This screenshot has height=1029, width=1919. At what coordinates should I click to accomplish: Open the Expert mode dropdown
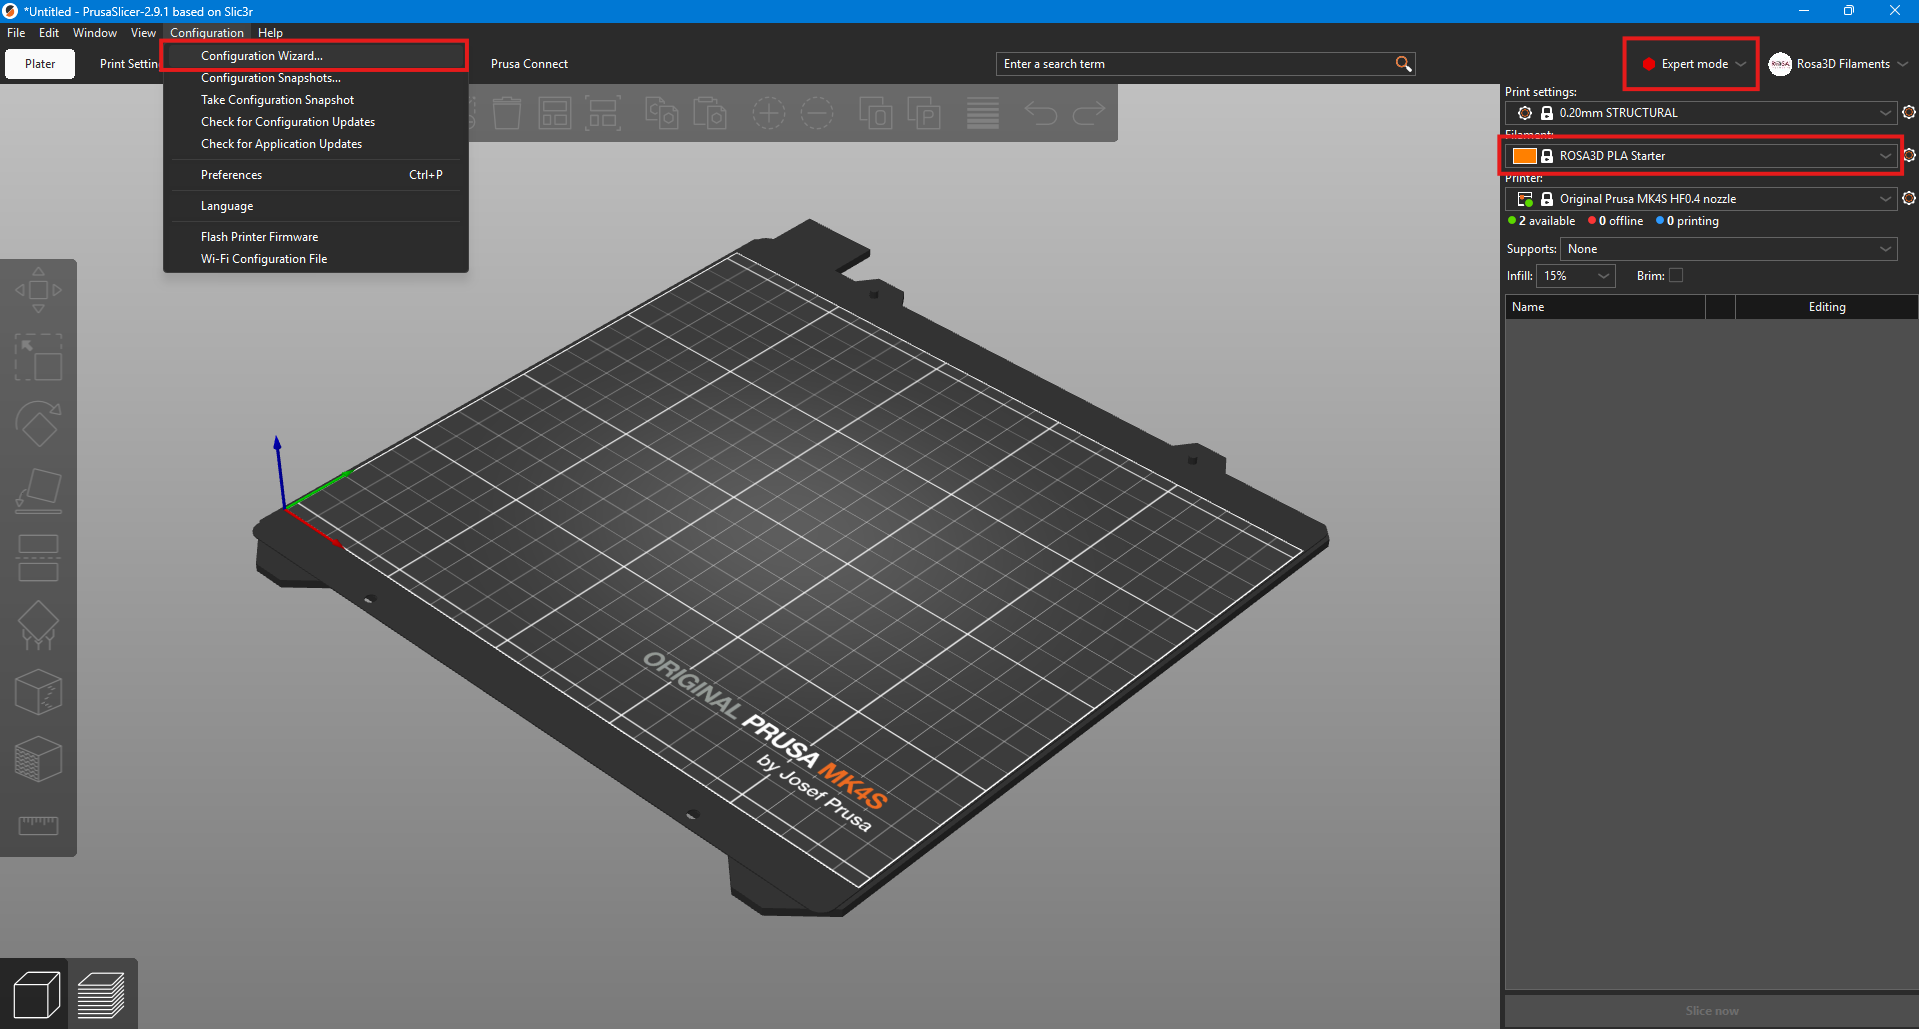click(x=1693, y=64)
